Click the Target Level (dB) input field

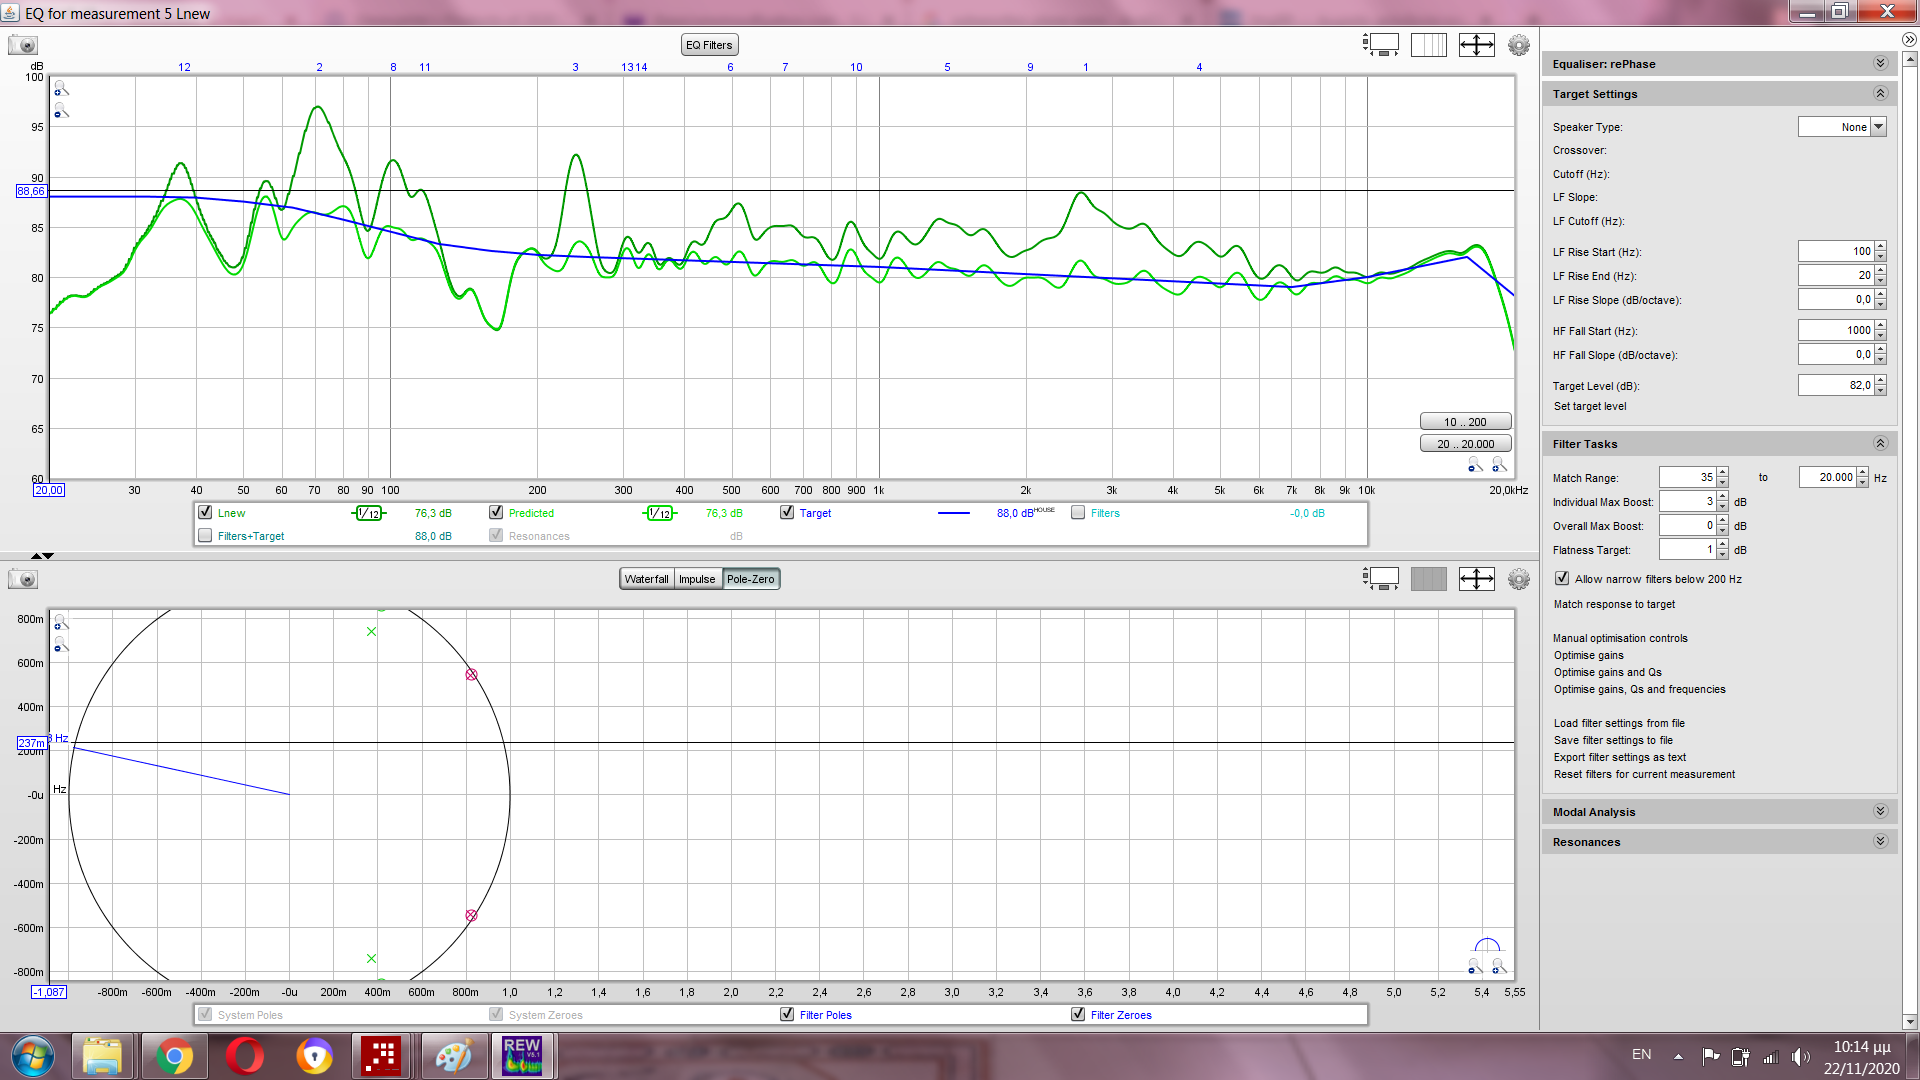[1835, 385]
